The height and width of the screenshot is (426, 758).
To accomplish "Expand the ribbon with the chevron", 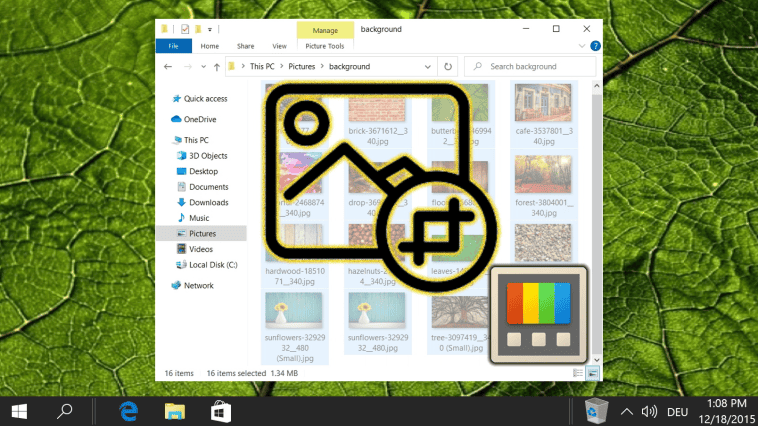I will pyautogui.click(x=582, y=46).
